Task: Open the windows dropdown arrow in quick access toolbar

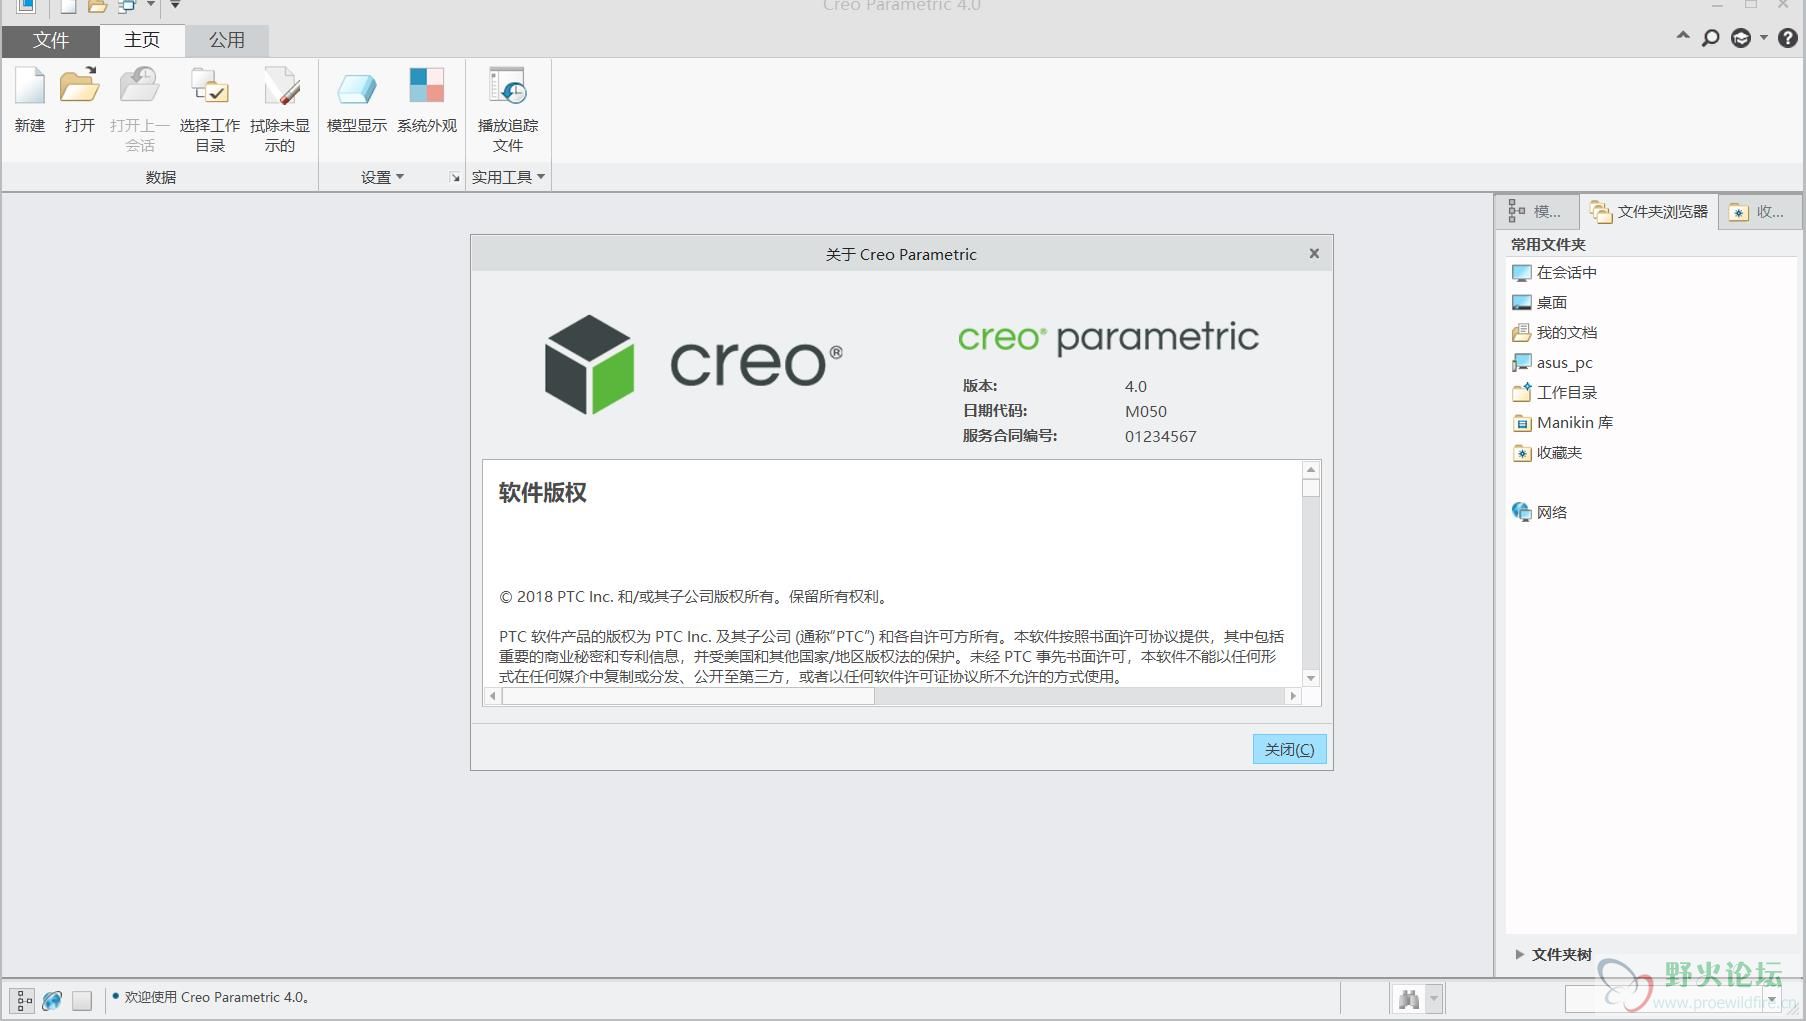Action: coord(151,5)
